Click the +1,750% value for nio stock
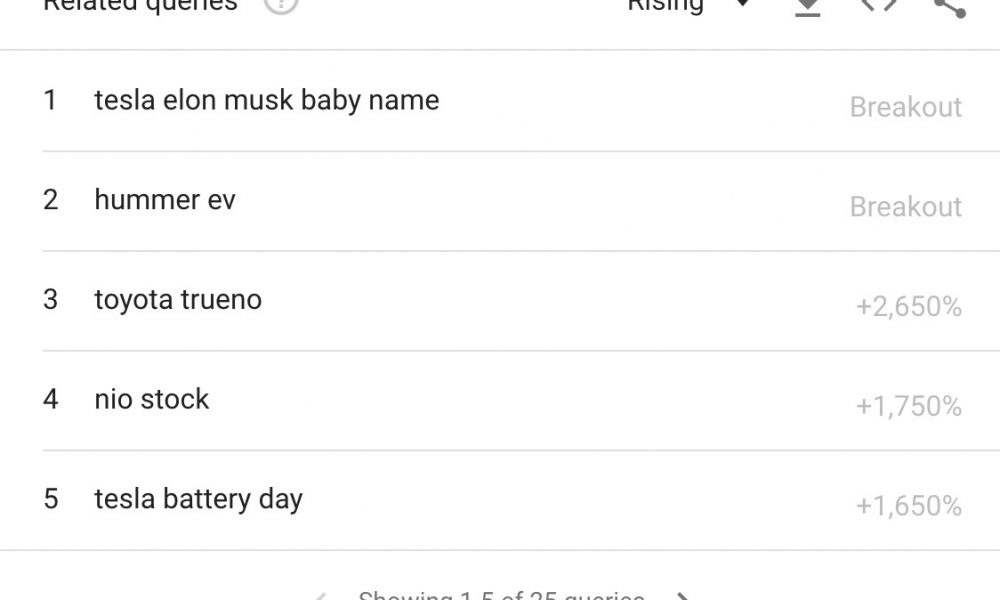1000x600 pixels. point(909,406)
